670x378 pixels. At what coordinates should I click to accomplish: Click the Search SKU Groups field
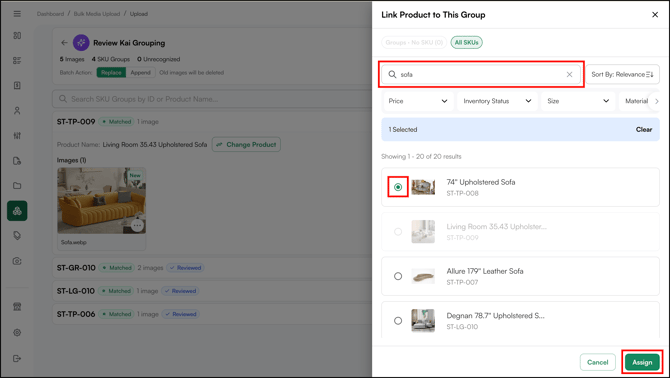point(212,99)
